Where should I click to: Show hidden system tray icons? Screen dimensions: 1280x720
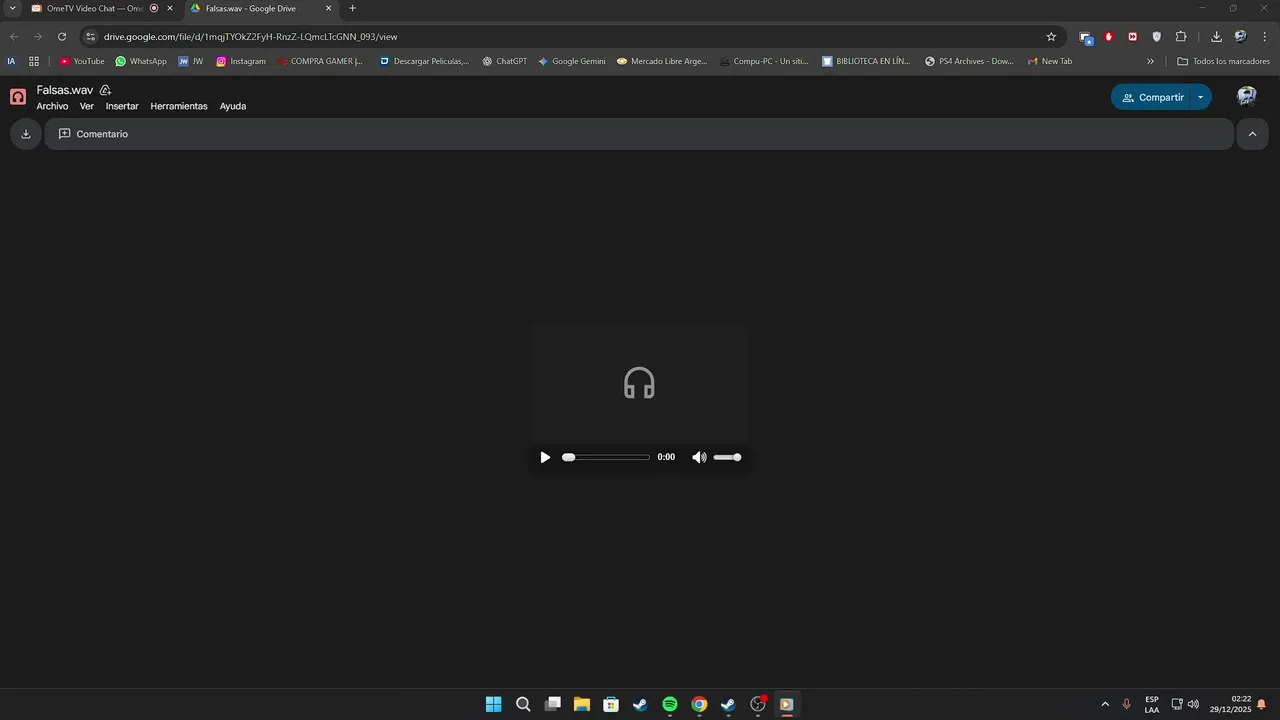(1105, 704)
